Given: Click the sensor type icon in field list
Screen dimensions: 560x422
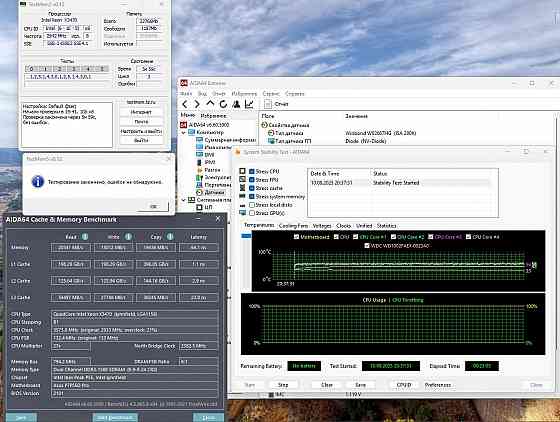Looking at the screenshot, I should point(271,133).
